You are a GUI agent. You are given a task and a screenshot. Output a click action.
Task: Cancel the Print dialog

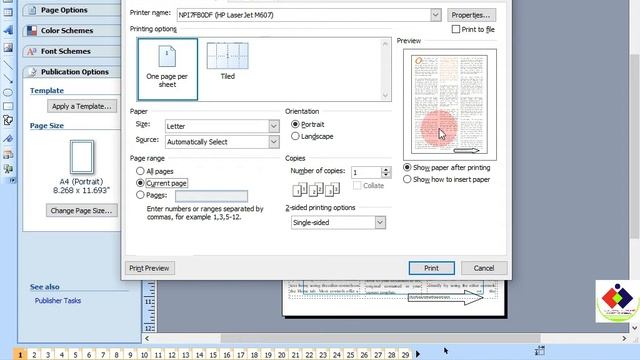[x=484, y=268]
